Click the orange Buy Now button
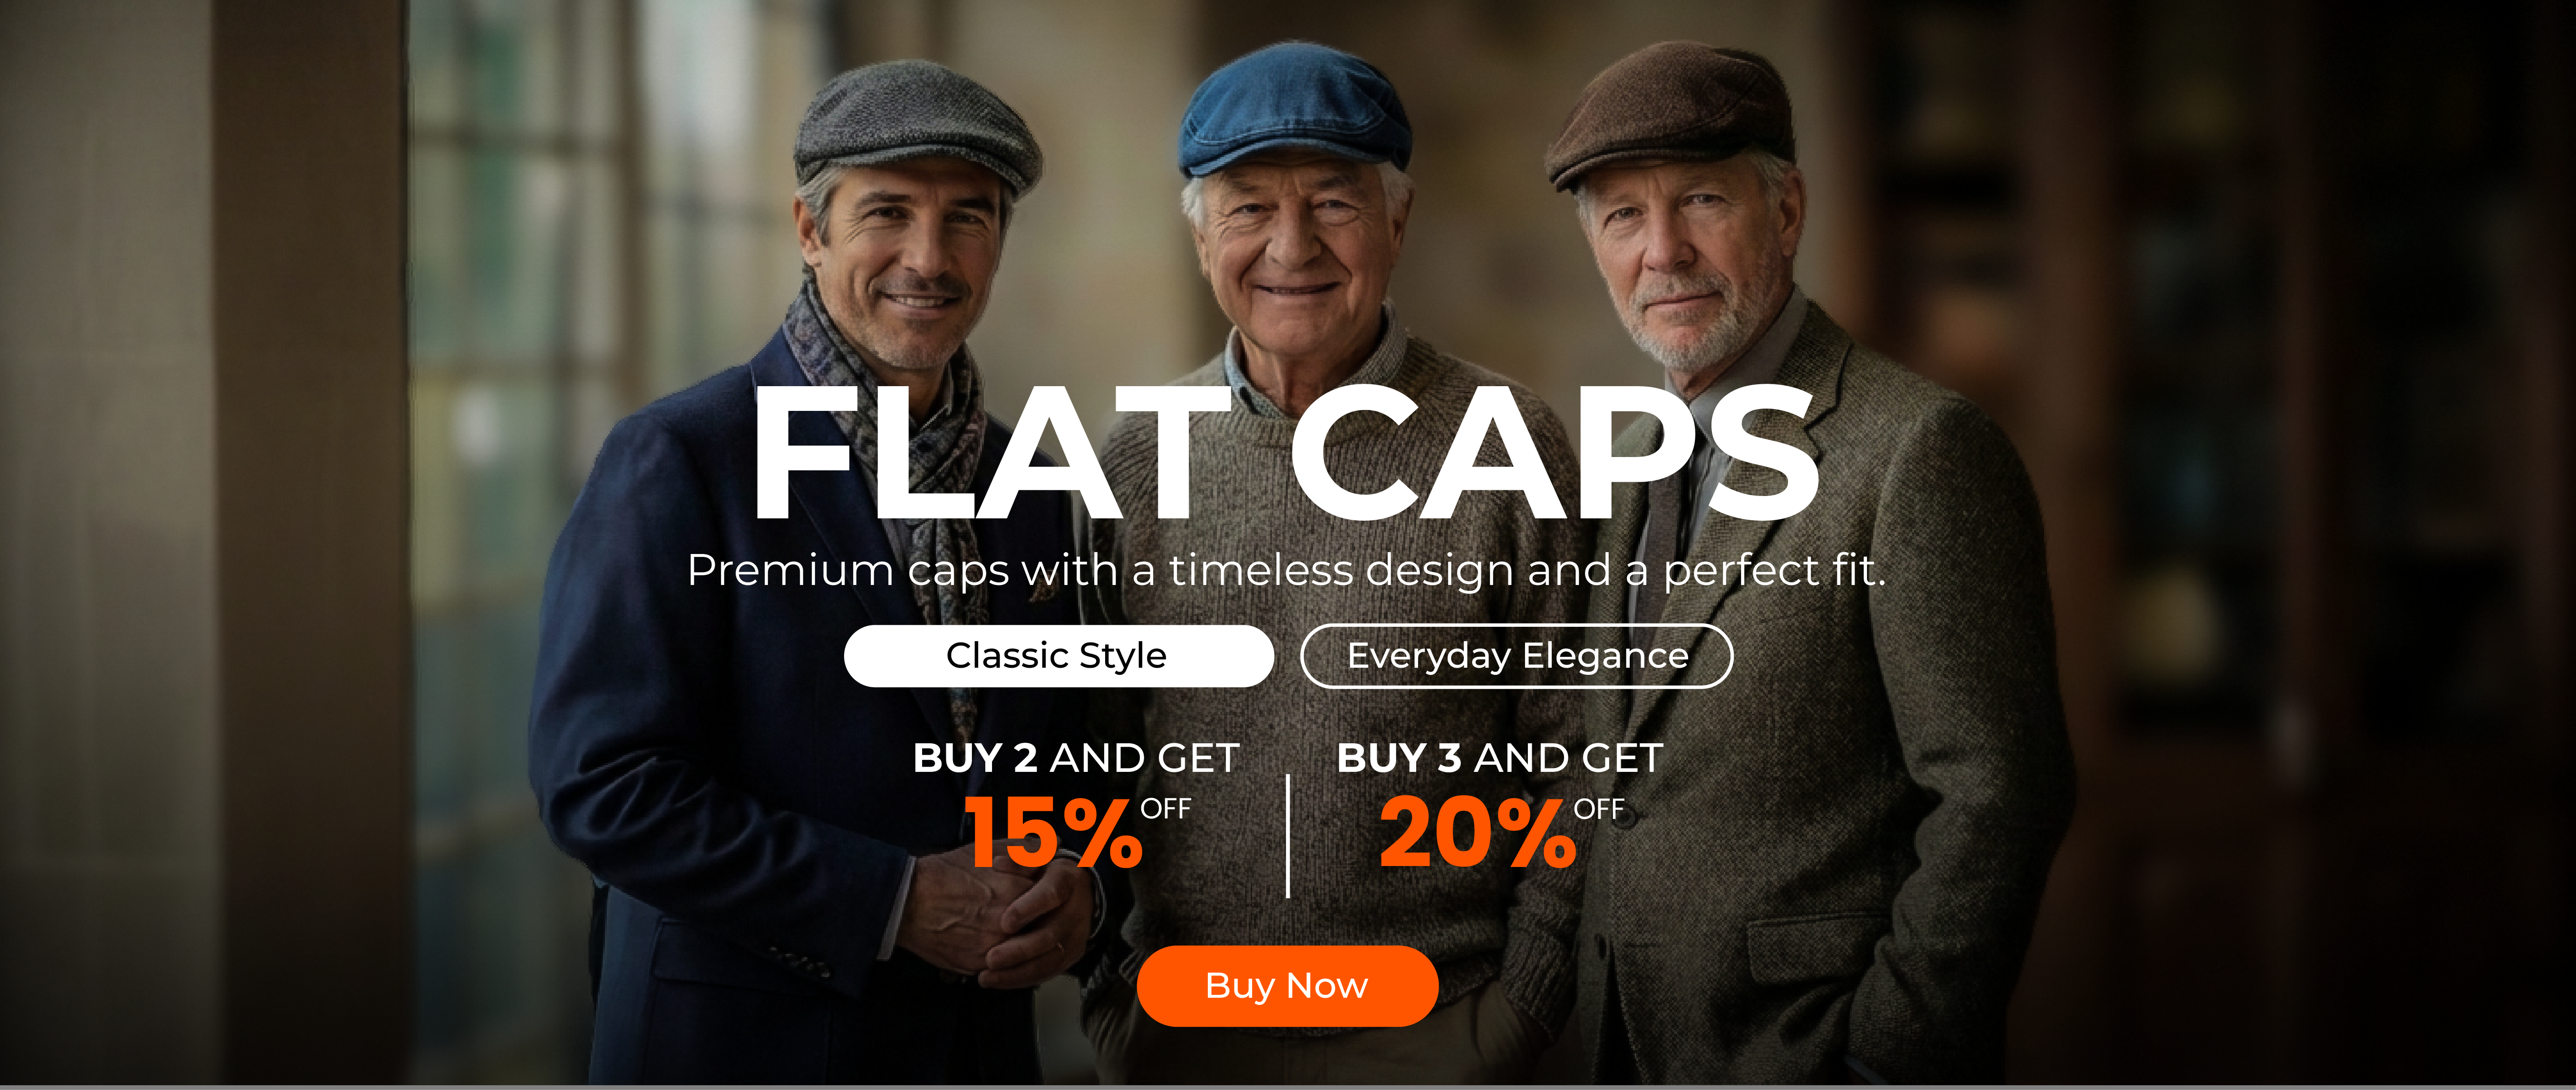Image resolution: width=2576 pixels, height=1090 pixels. [x=1287, y=986]
